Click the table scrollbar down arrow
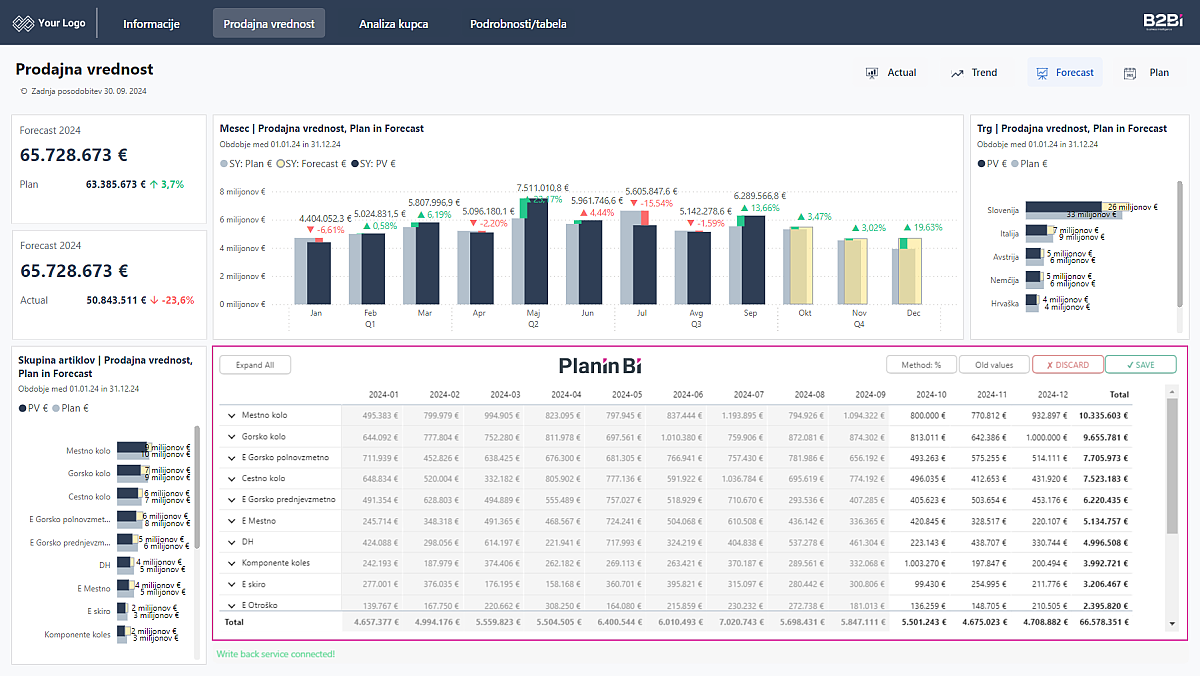 1172,624
